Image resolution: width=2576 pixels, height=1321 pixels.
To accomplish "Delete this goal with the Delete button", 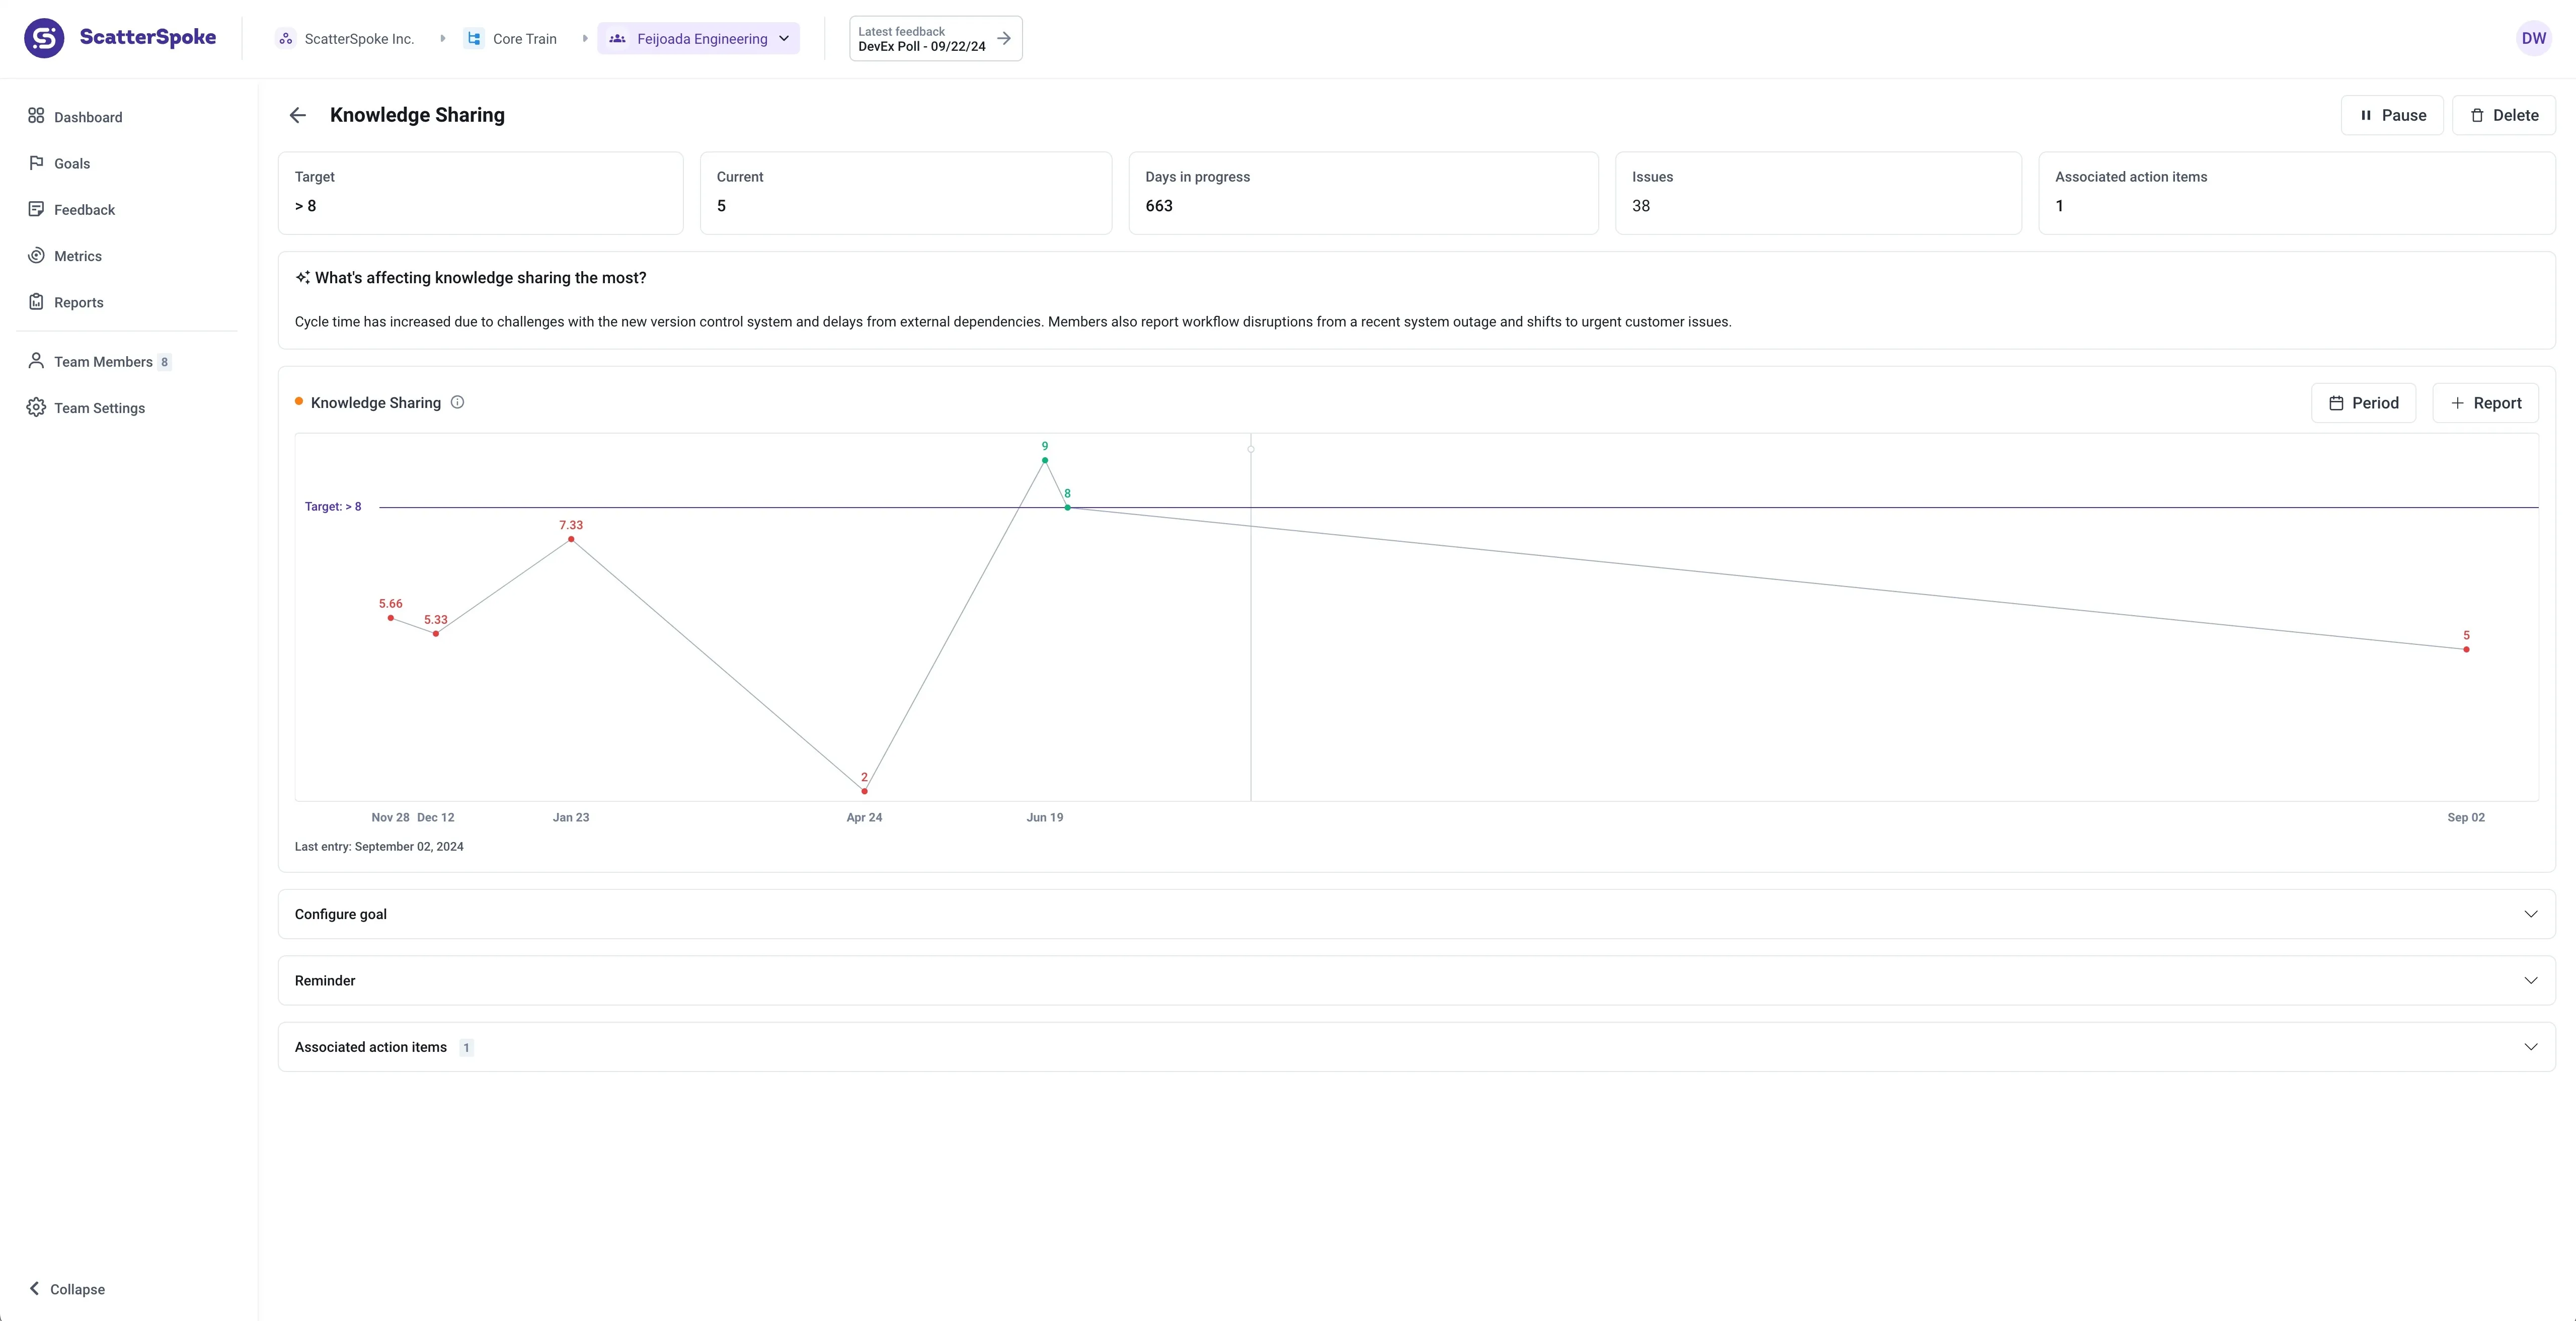I will [2503, 115].
